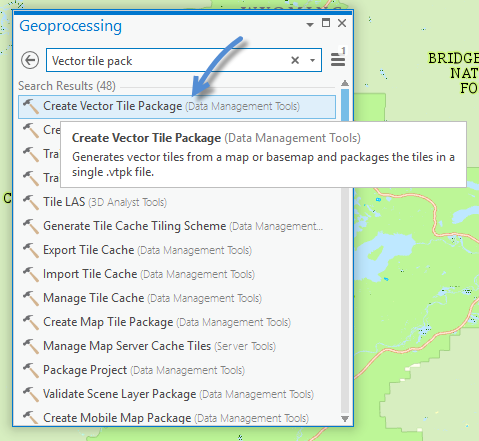Go back using the circled arrow button

[x=30, y=60]
